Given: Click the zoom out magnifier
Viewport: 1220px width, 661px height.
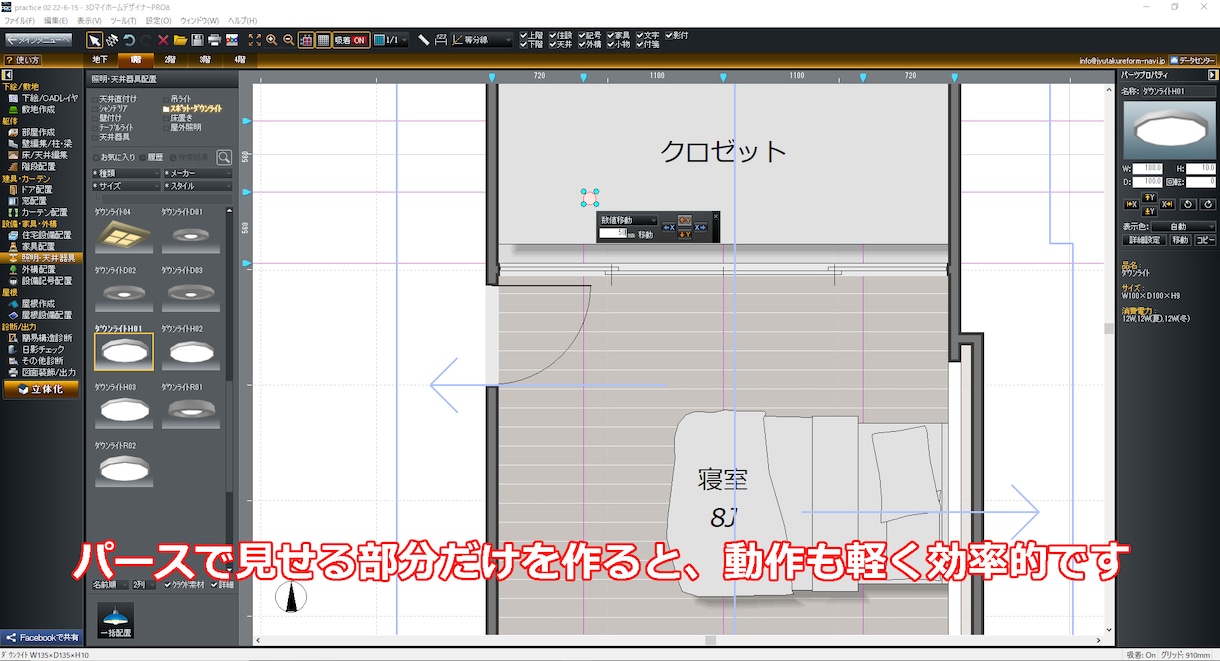Looking at the screenshot, I should pos(288,40).
